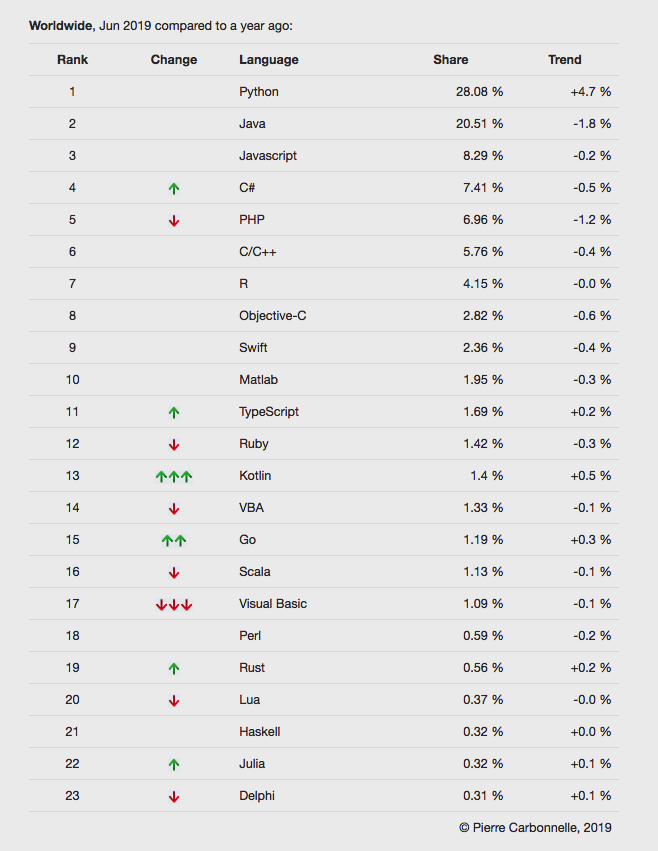This screenshot has width=658, height=851.
Task: Click the red down arrow beside Ruby
Action: tap(174, 444)
